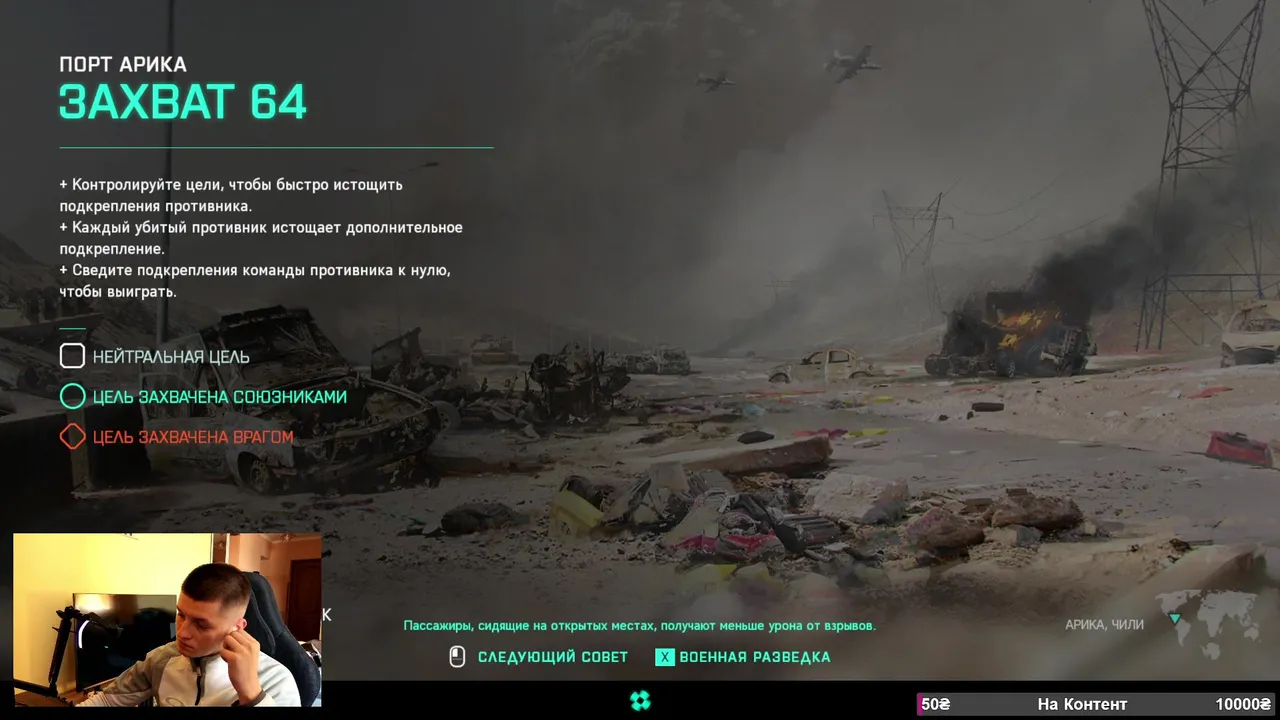The width and height of the screenshot is (1280, 720).
Task: Click the line 'Контролируйте цели, чтобы быстро истощить'
Action: pos(231,185)
